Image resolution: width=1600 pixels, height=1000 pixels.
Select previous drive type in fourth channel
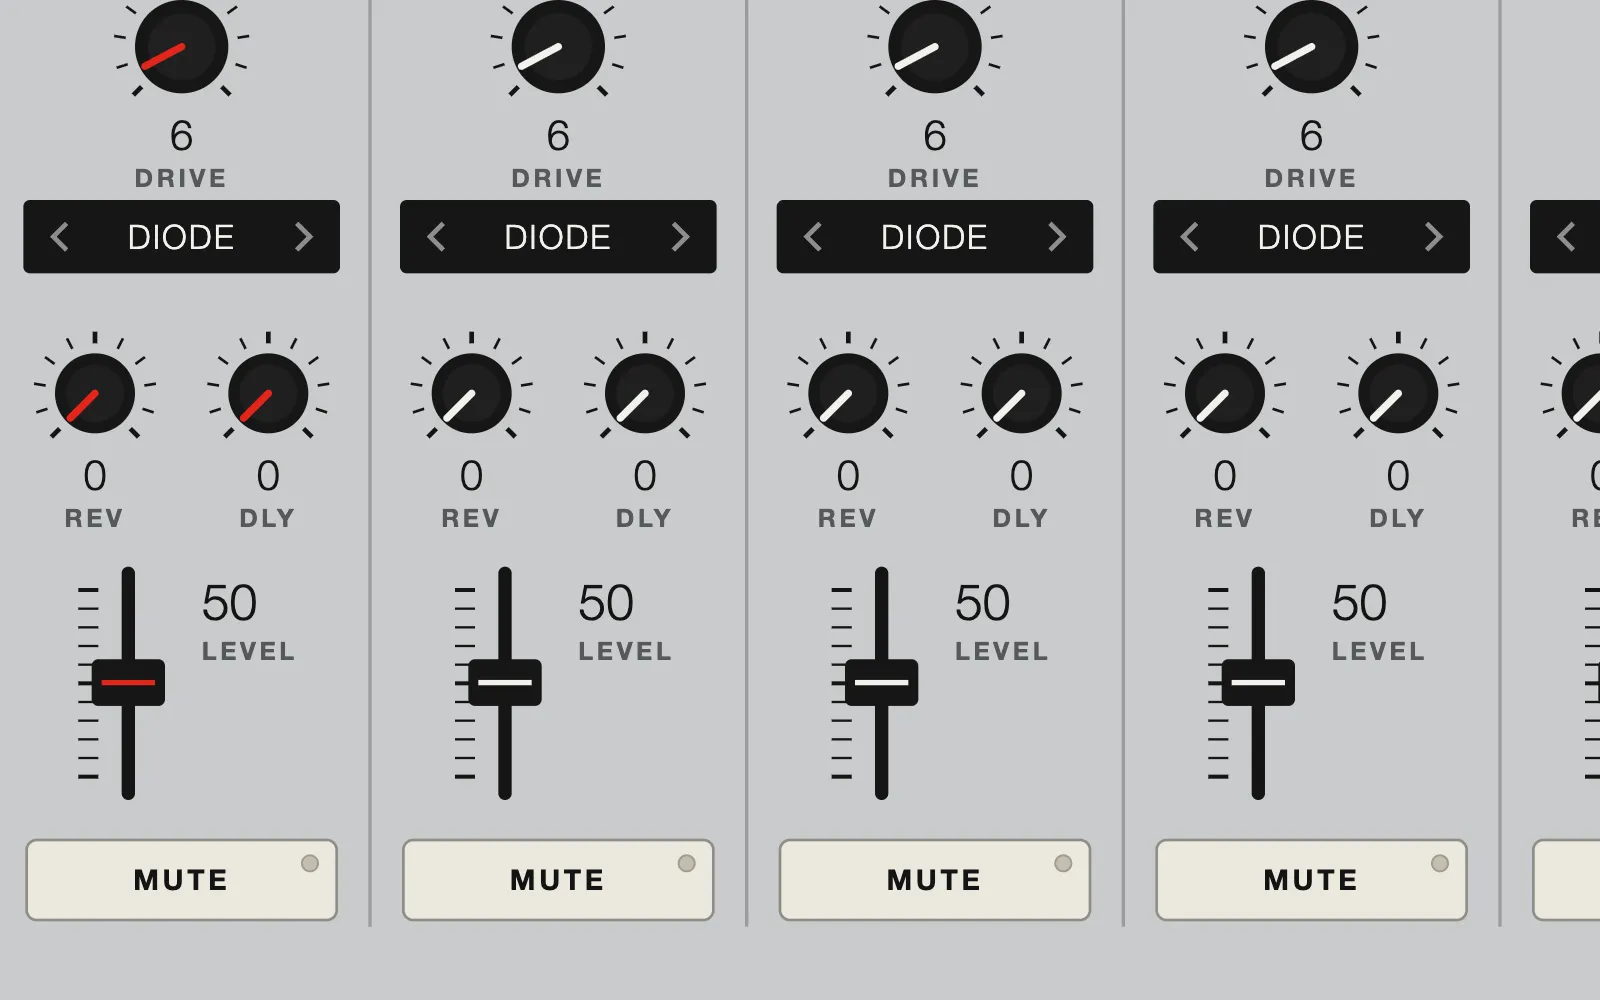pos(1189,237)
